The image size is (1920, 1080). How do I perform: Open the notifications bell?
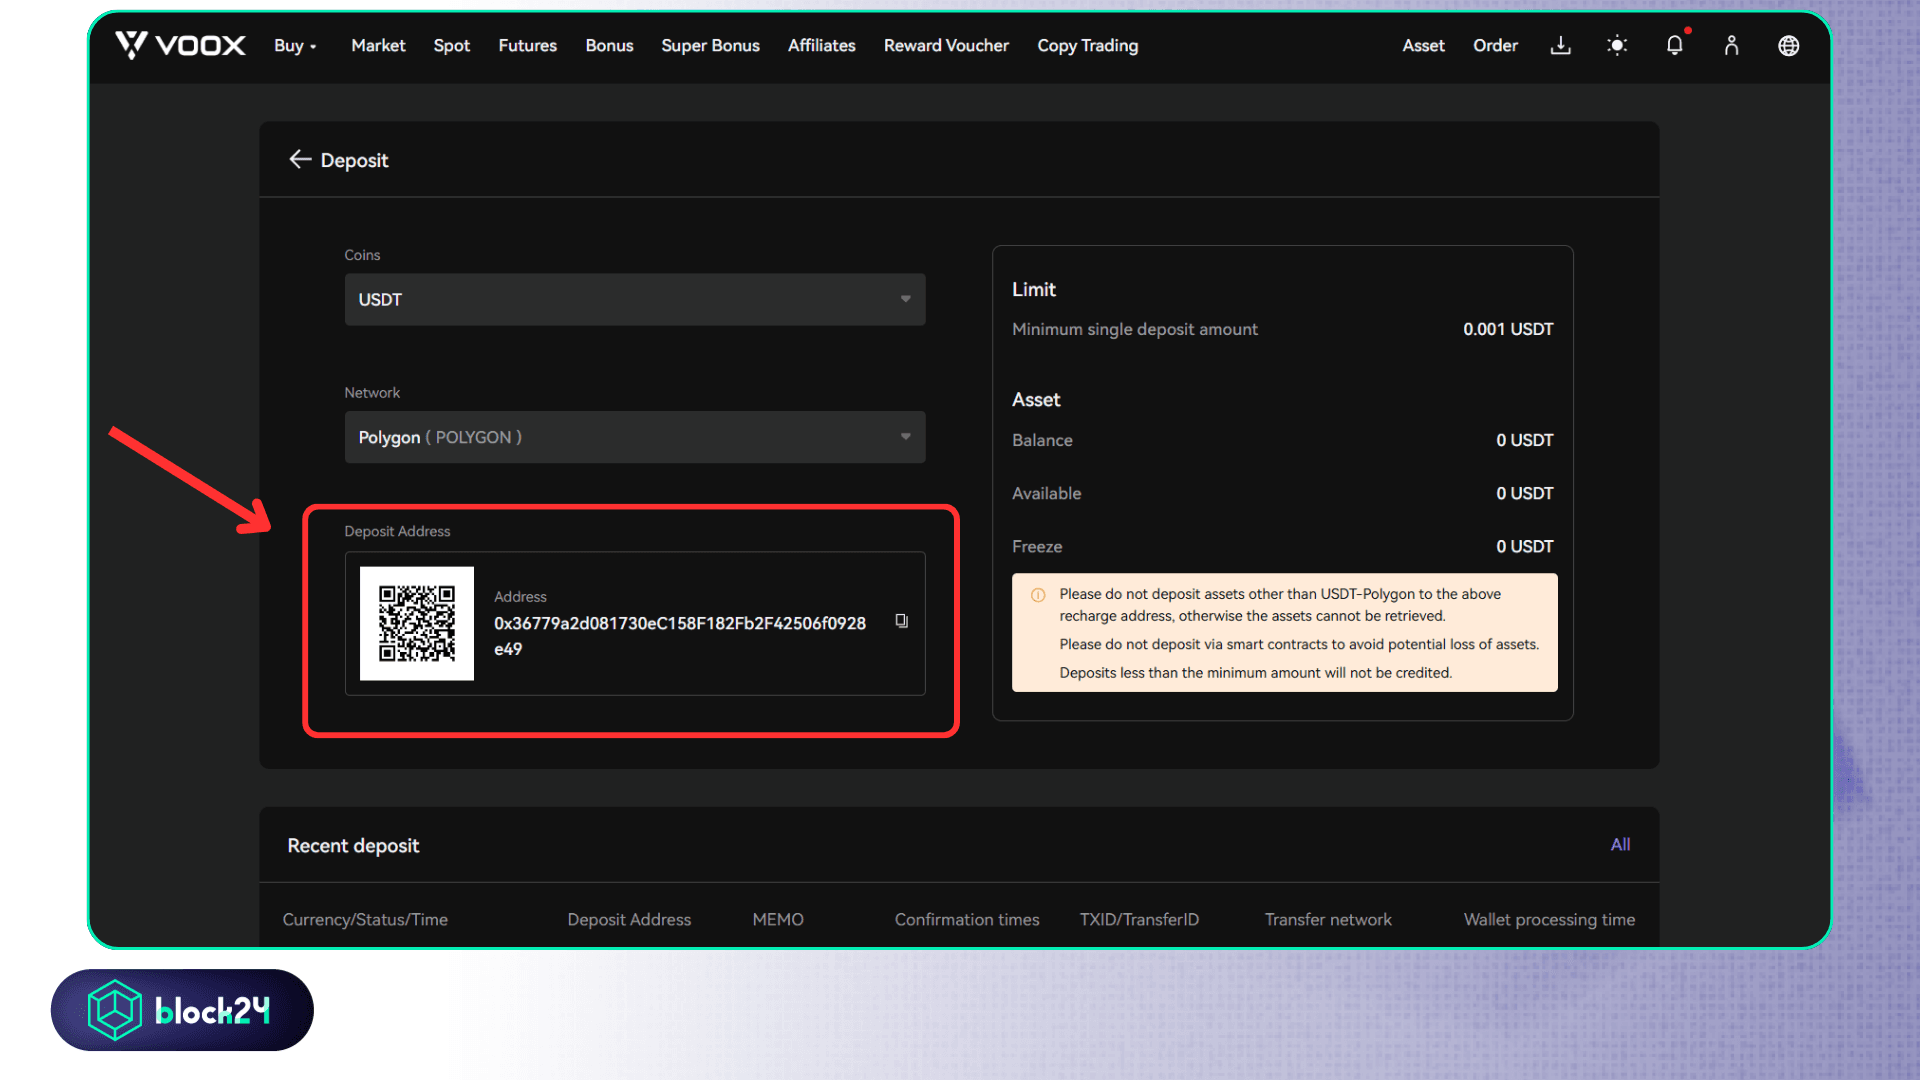1675,45
